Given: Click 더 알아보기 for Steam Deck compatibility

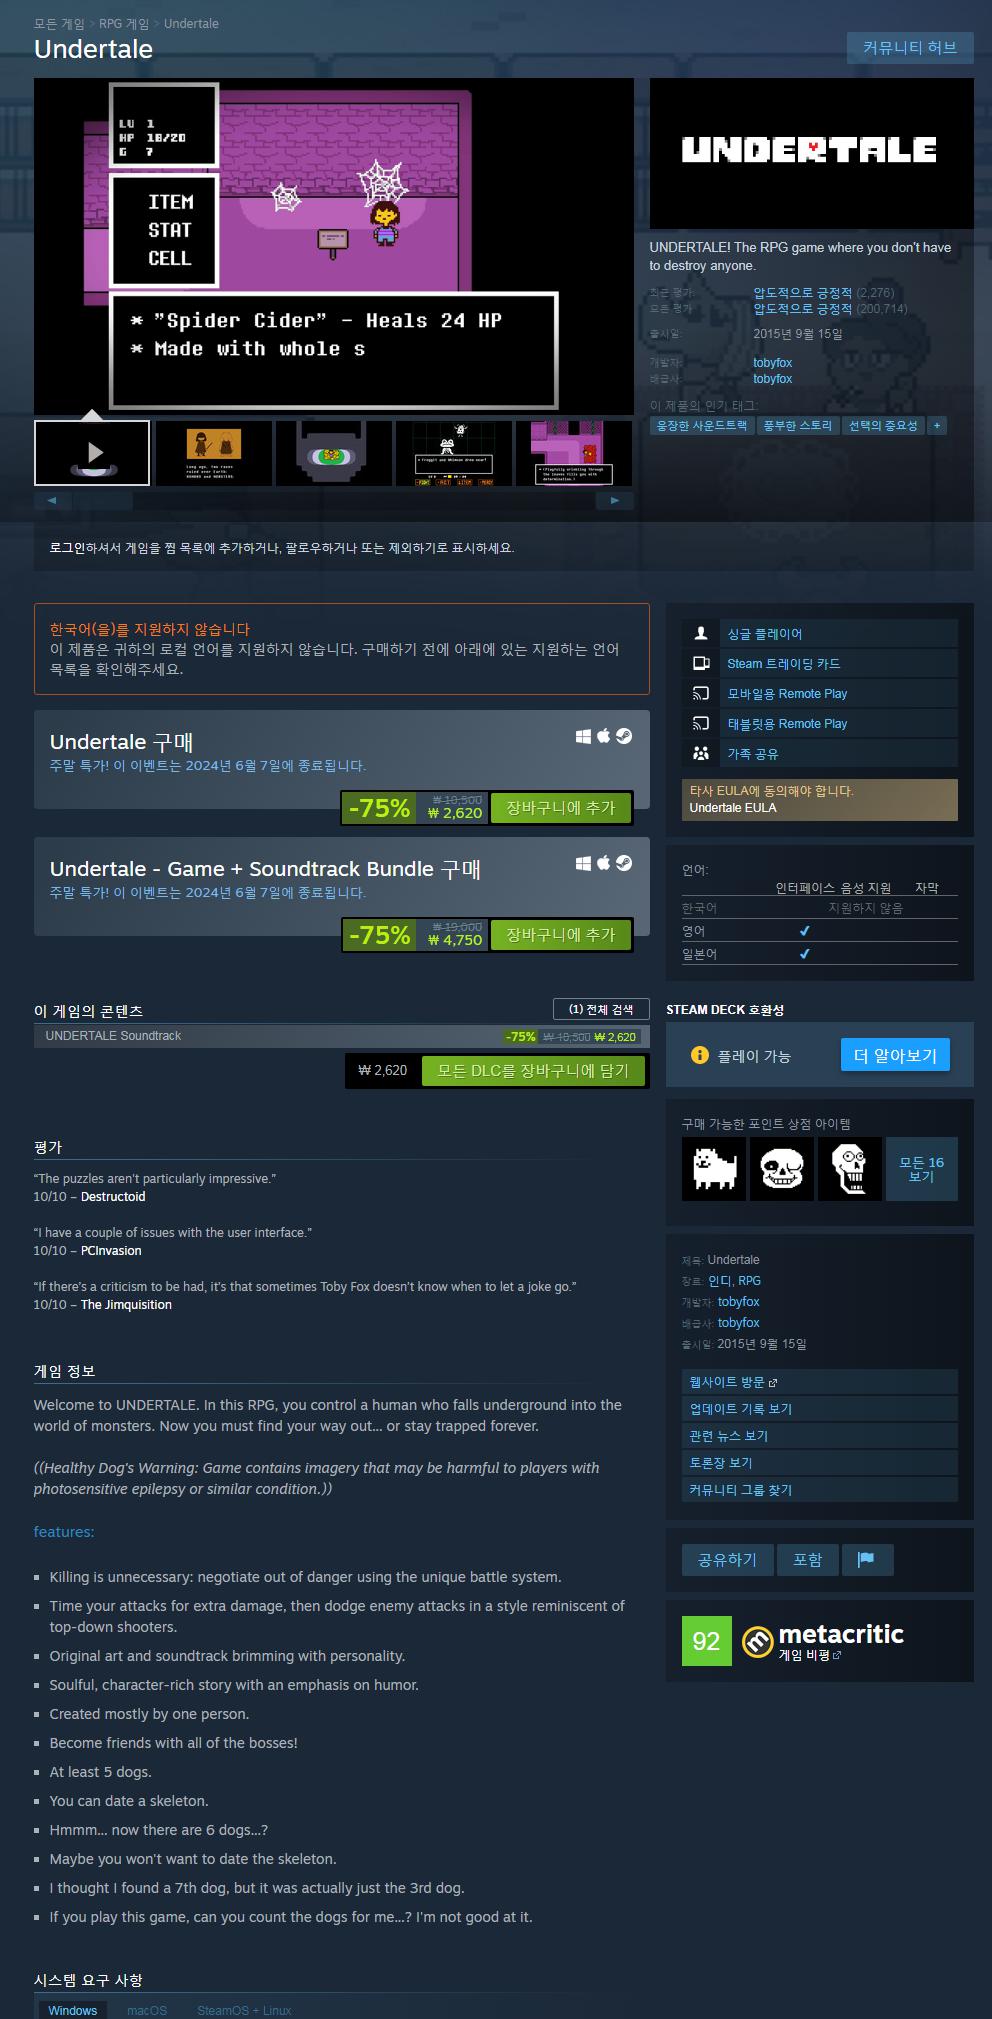Looking at the screenshot, I should click(895, 1055).
